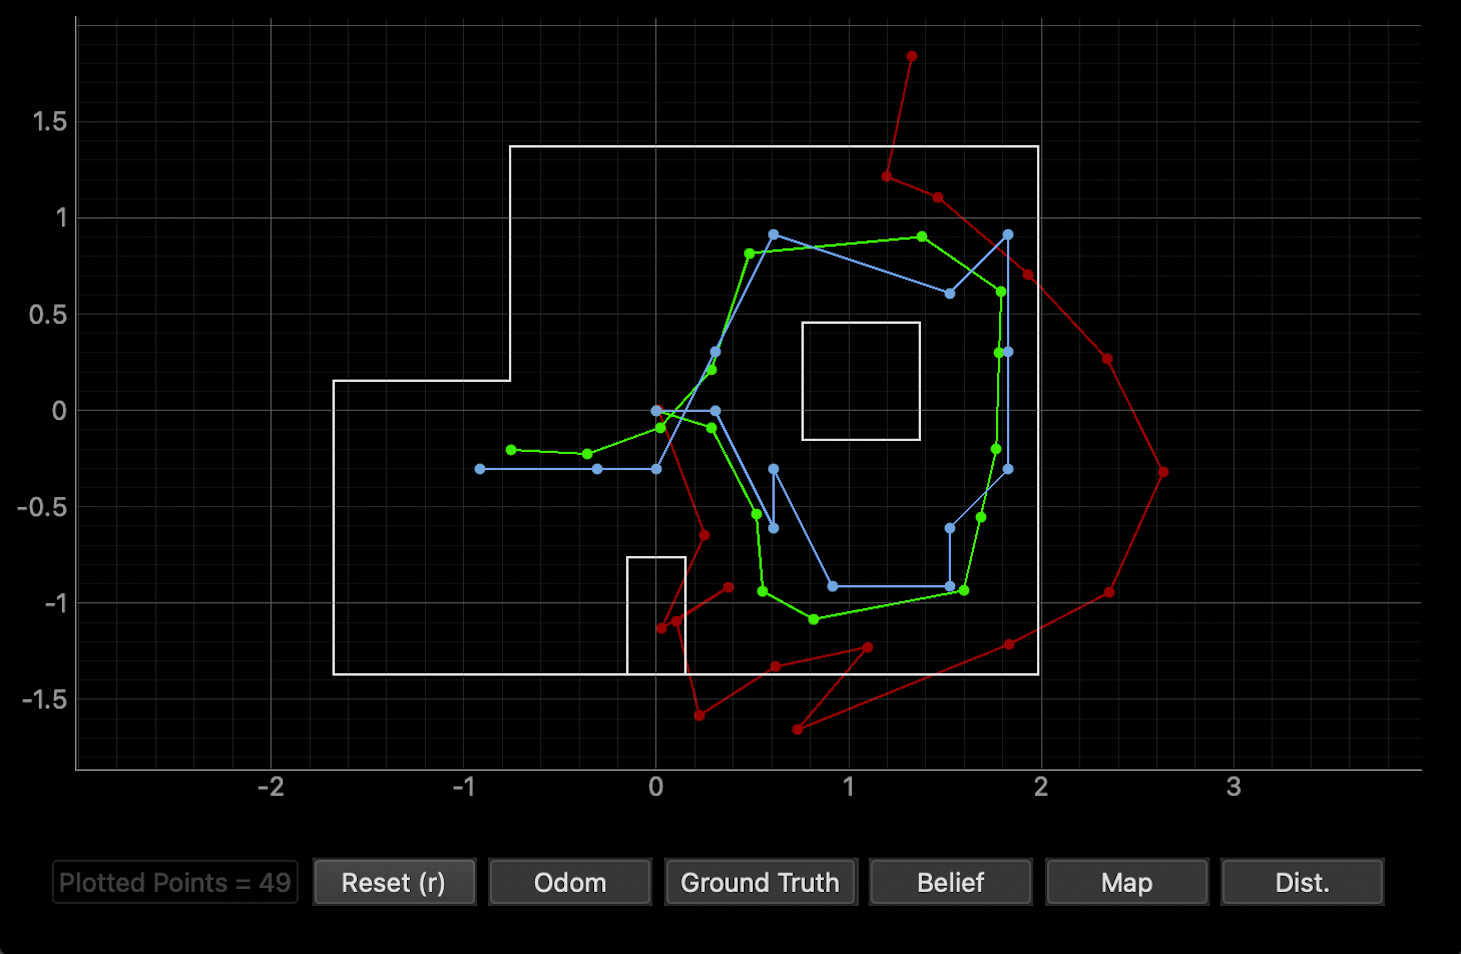Click the y-axis label 0.5
The width and height of the screenshot is (1461, 954).
[49, 315]
